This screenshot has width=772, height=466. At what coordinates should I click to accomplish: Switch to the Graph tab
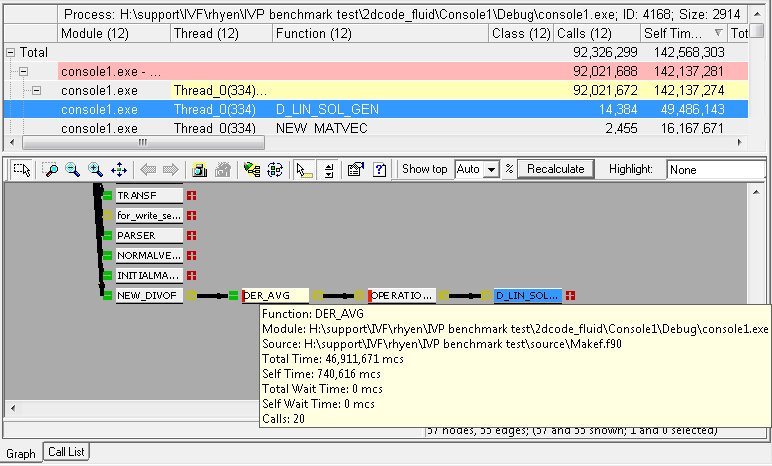tap(21, 453)
